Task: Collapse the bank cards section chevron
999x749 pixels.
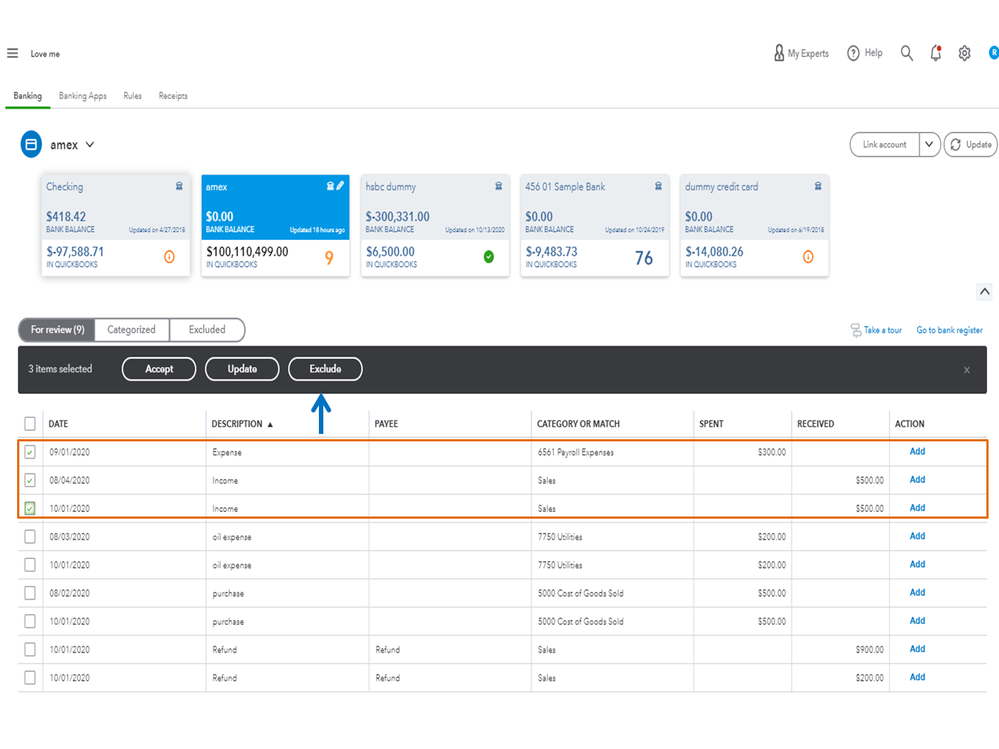Action: pyautogui.click(x=984, y=291)
